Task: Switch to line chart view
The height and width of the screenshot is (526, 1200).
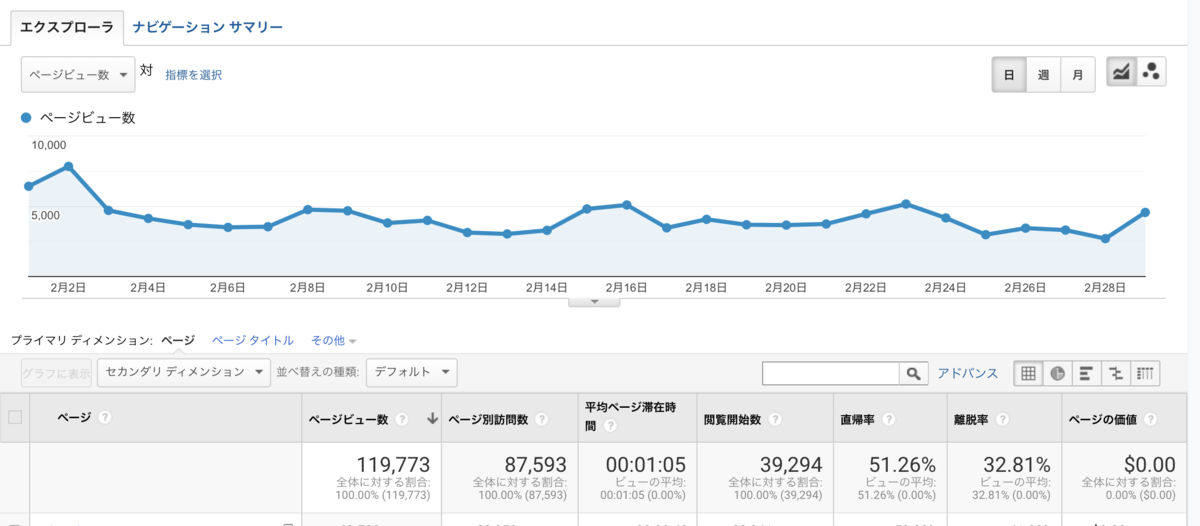Action: click(1122, 72)
